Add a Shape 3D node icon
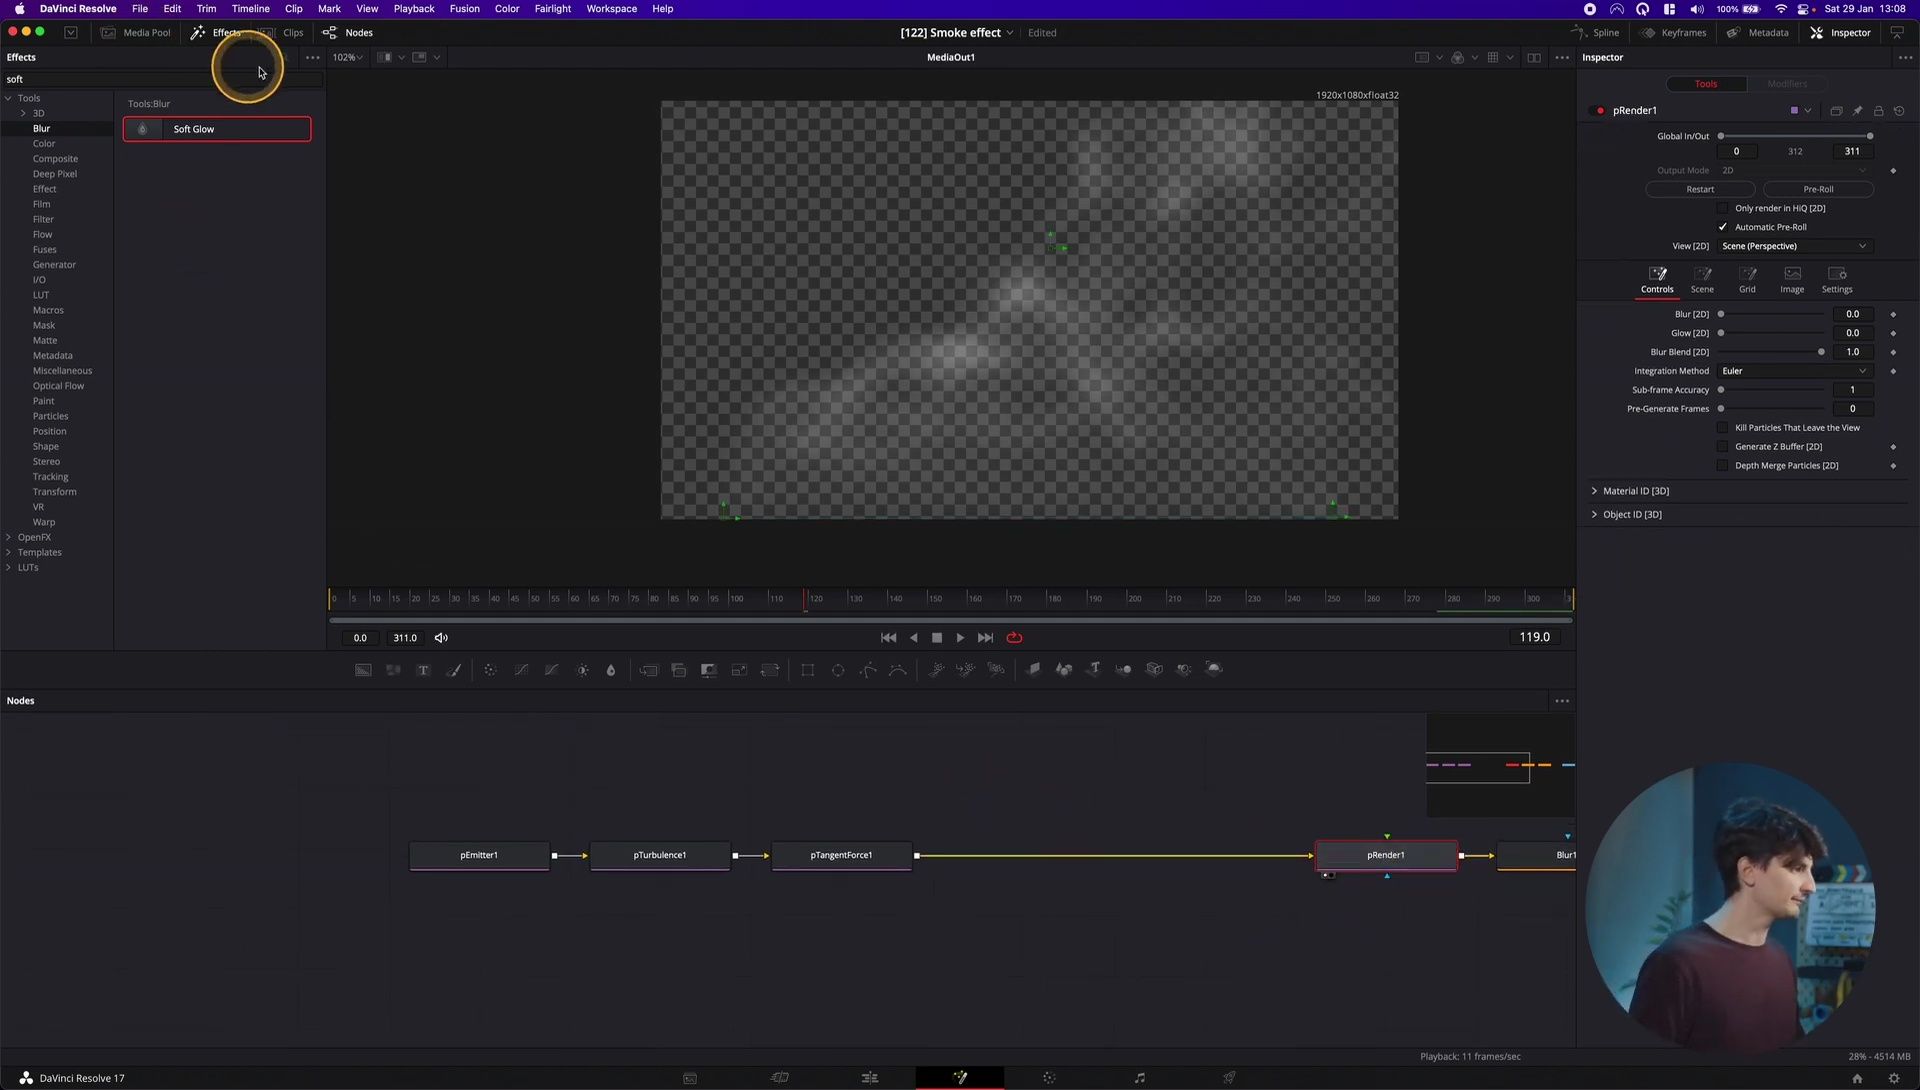This screenshot has width=1920, height=1090. pos(1064,670)
